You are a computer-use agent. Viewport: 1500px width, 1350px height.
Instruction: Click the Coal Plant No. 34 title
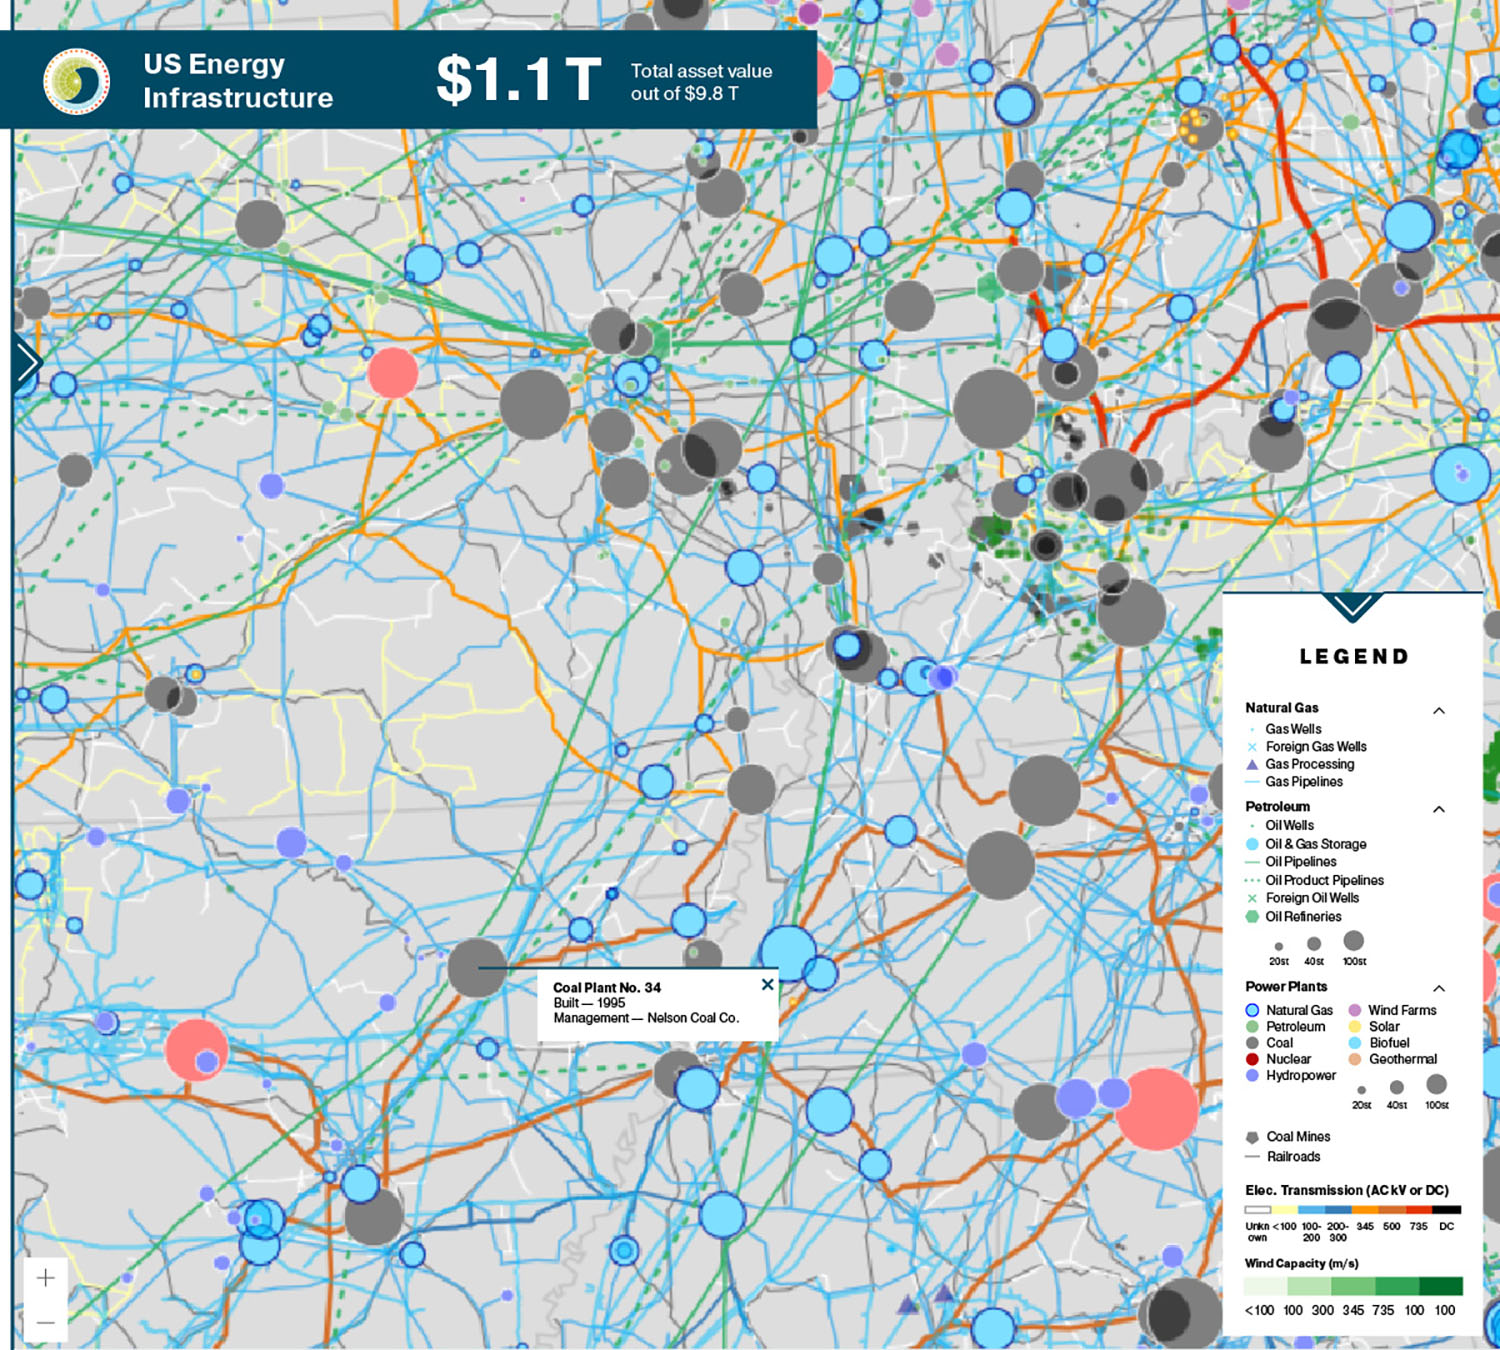pos(607,987)
